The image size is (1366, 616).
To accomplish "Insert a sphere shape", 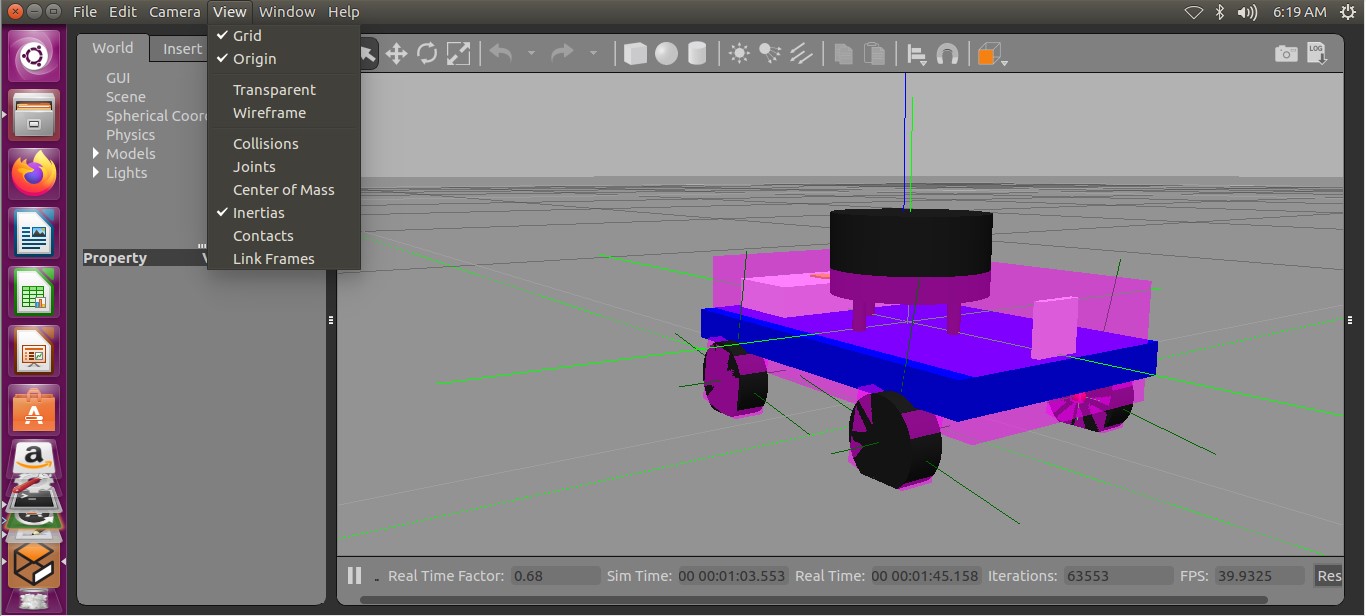I will point(666,54).
